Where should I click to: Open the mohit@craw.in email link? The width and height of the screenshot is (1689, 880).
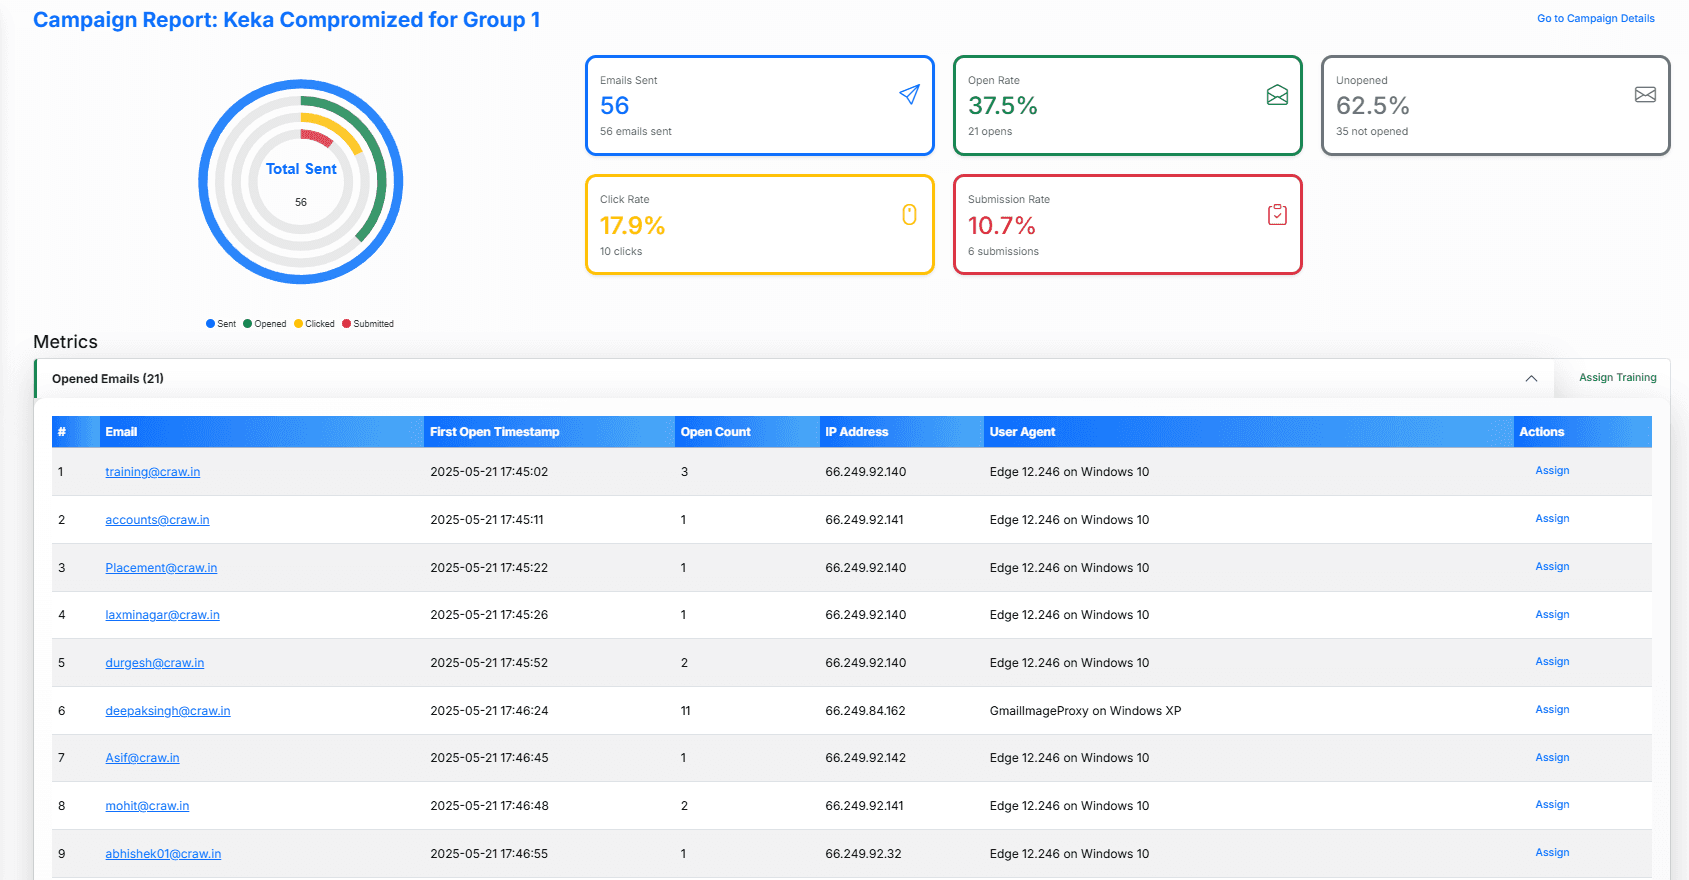147,806
